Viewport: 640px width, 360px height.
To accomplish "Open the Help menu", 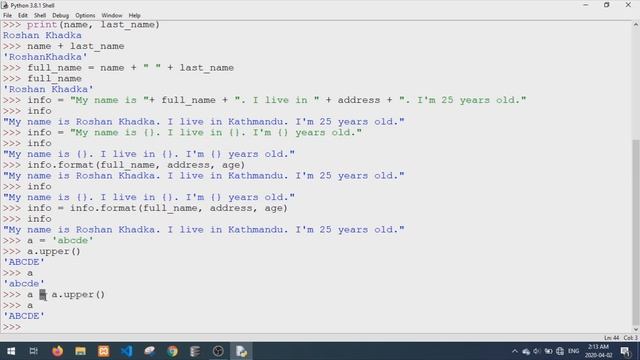I will pyautogui.click(x=134, y=16).
